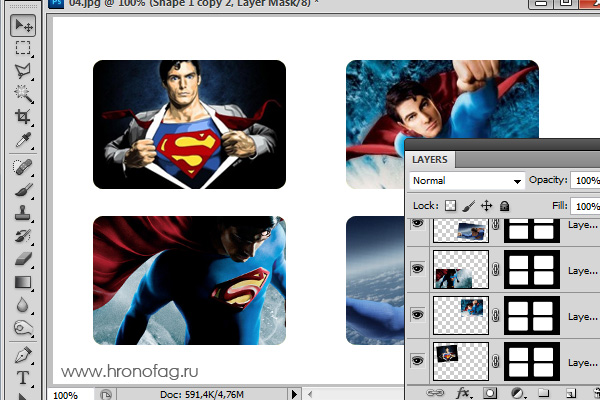Switch to the LAYERS tab
The width and height of the screenshot is (600, 400).
coord(430,160)
